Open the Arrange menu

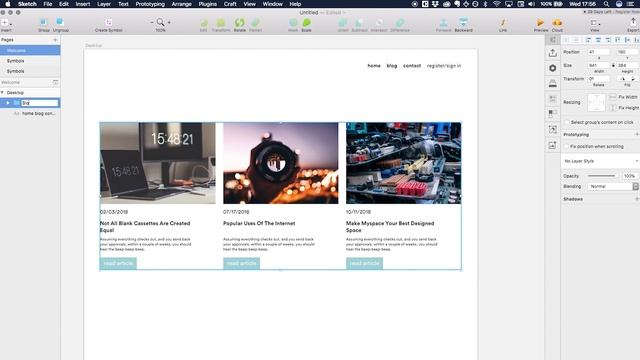point(182,4)
